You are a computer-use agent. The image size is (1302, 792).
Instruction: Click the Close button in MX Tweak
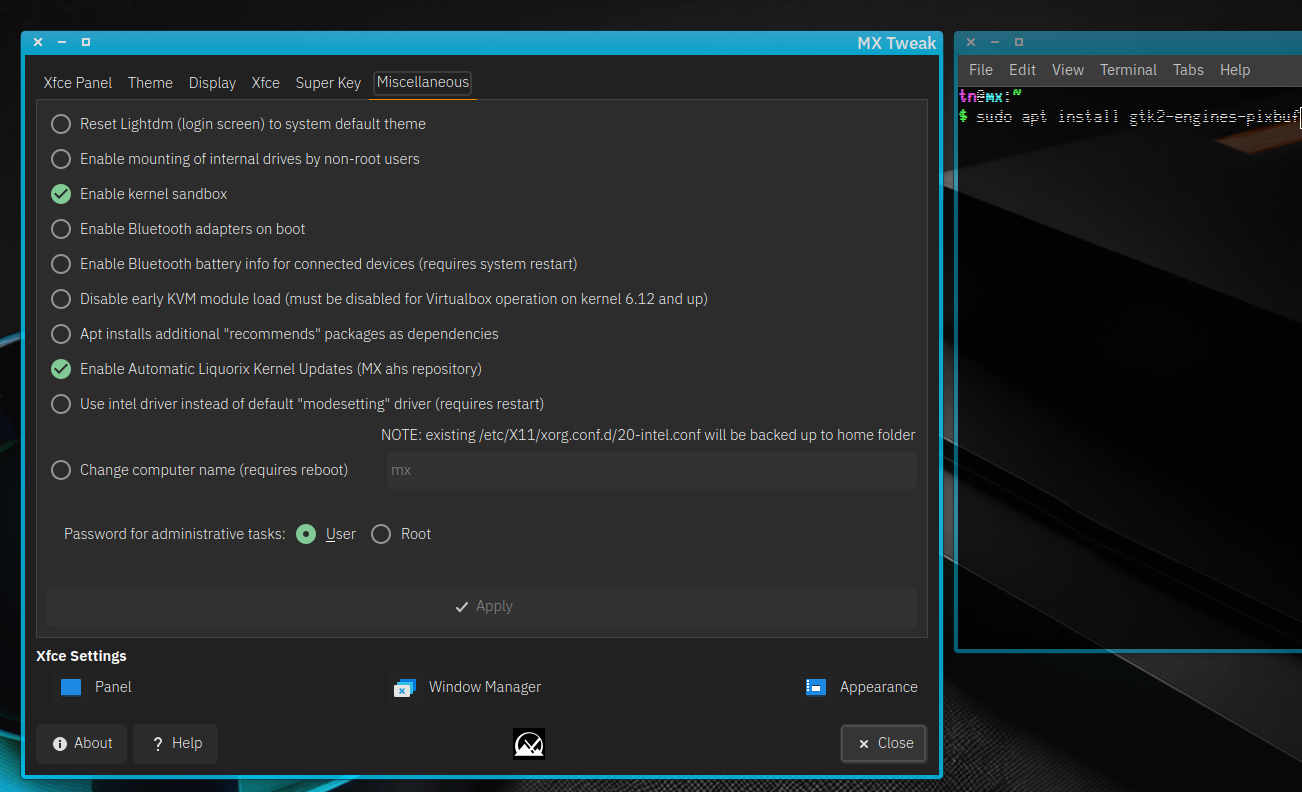click(x=884, y=743)
